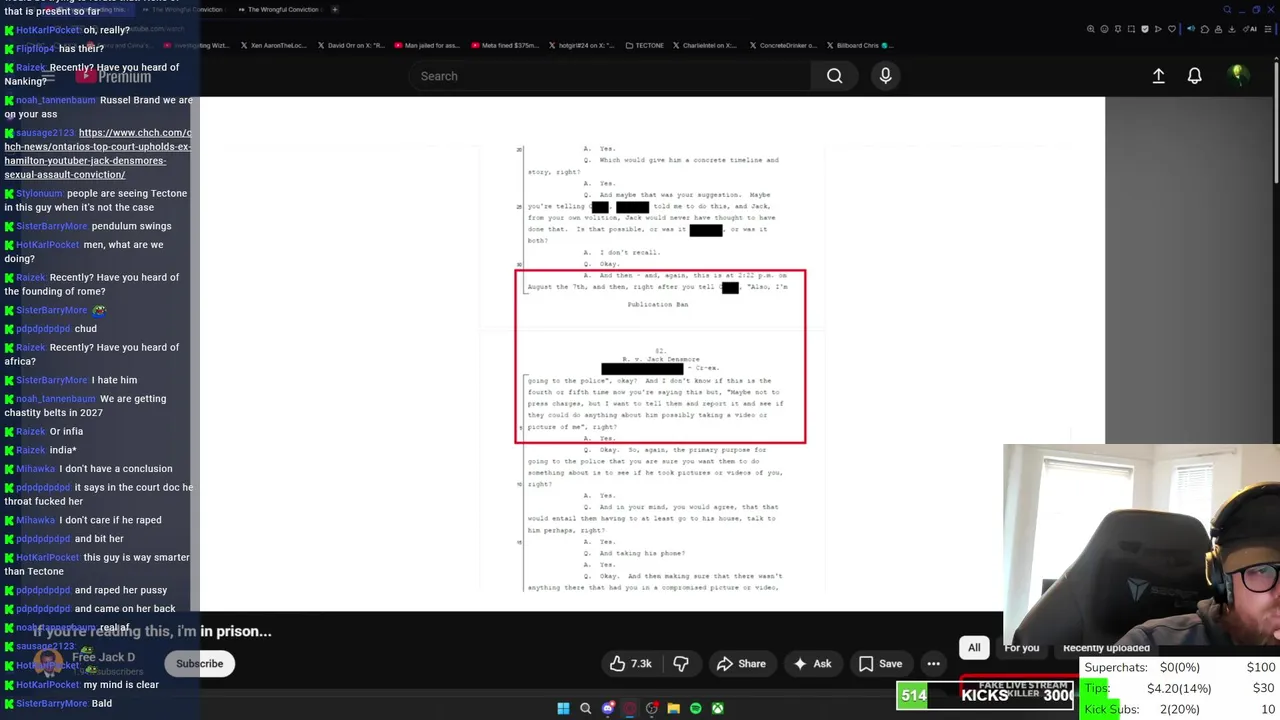Open YouTube notifications bell
1280x720 pixels.
(x=1194, y=76)
